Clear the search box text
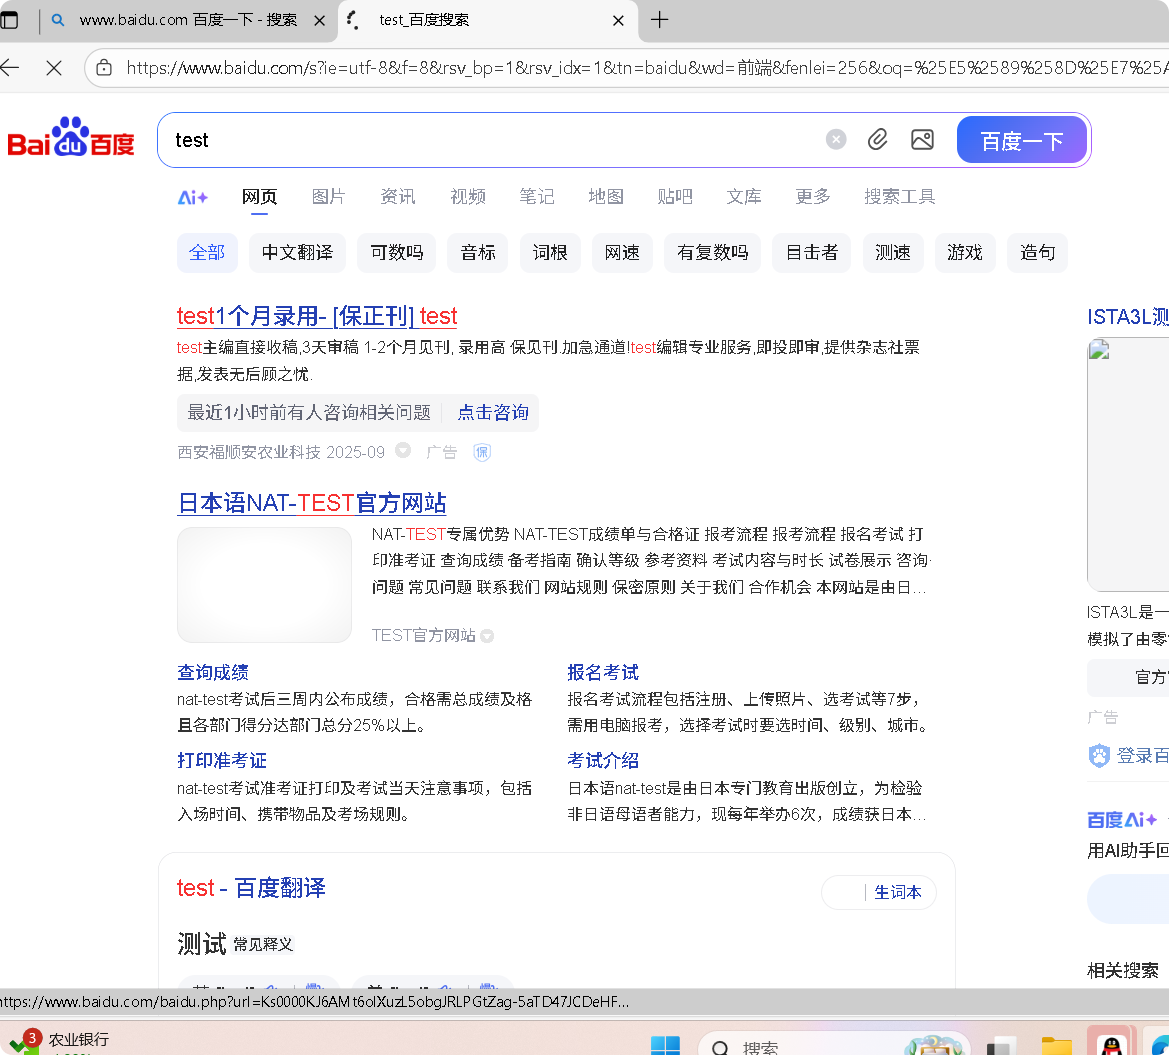This screenshot has width=1169, height=1055. click(836, 139)
